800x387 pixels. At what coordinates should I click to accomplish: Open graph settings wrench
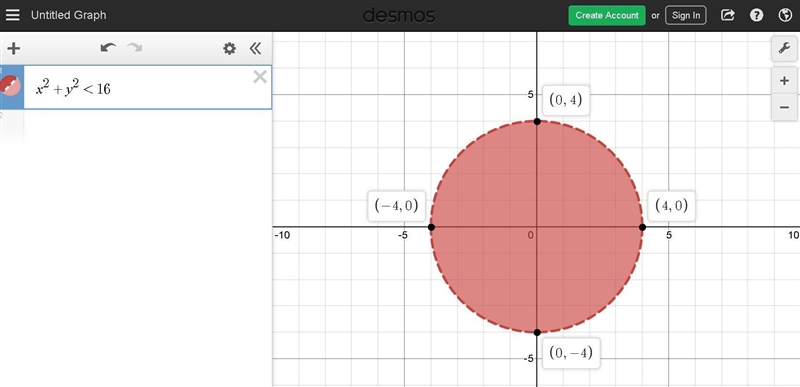(x=784, y=48)
